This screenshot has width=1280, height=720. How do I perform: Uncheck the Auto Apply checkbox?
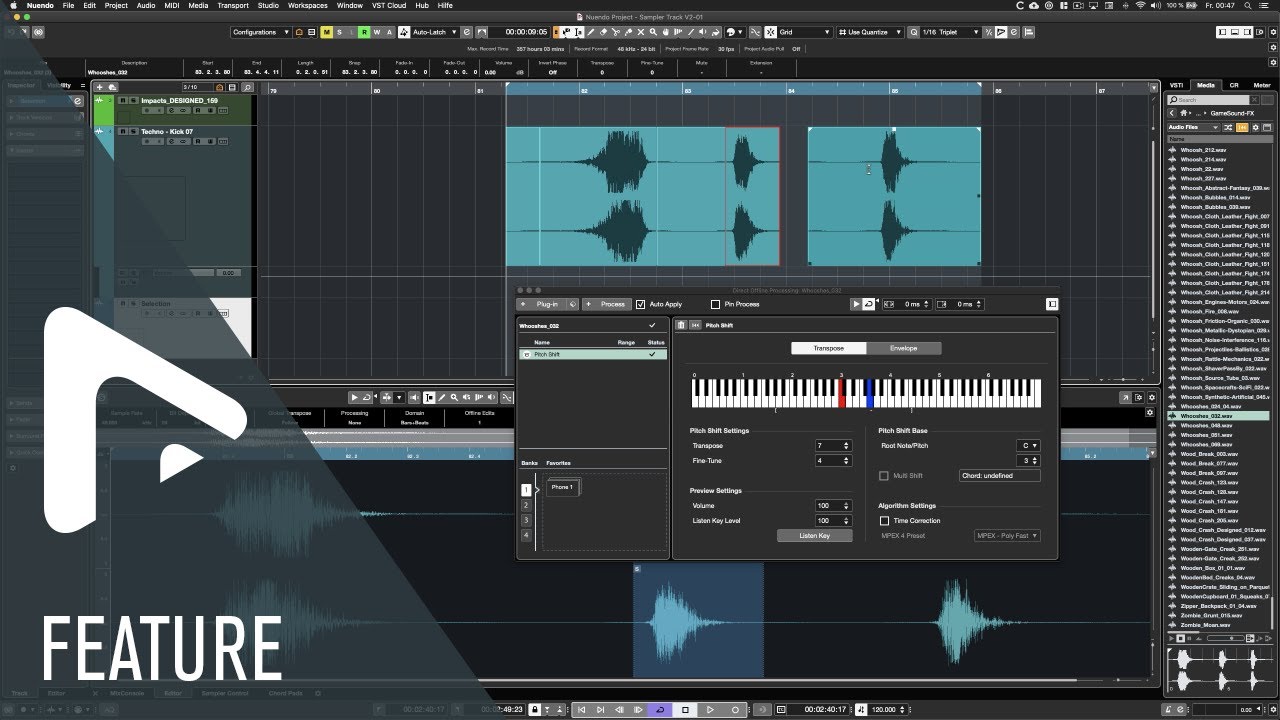point(641,304)
